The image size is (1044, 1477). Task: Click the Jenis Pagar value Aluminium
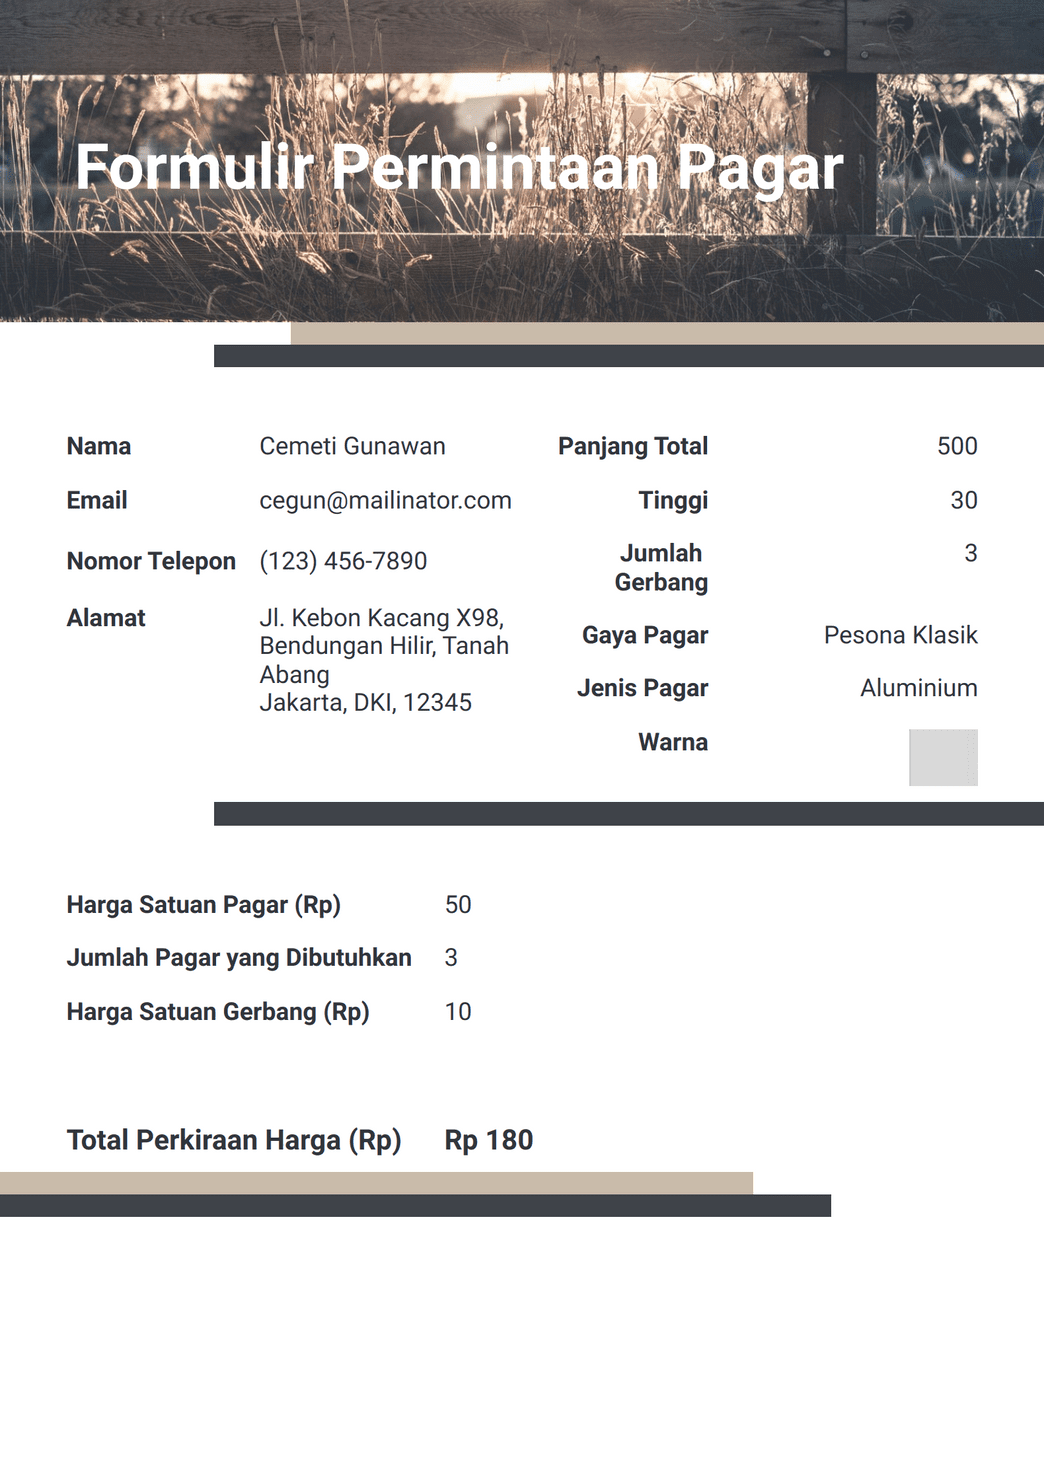click(917, 688)
